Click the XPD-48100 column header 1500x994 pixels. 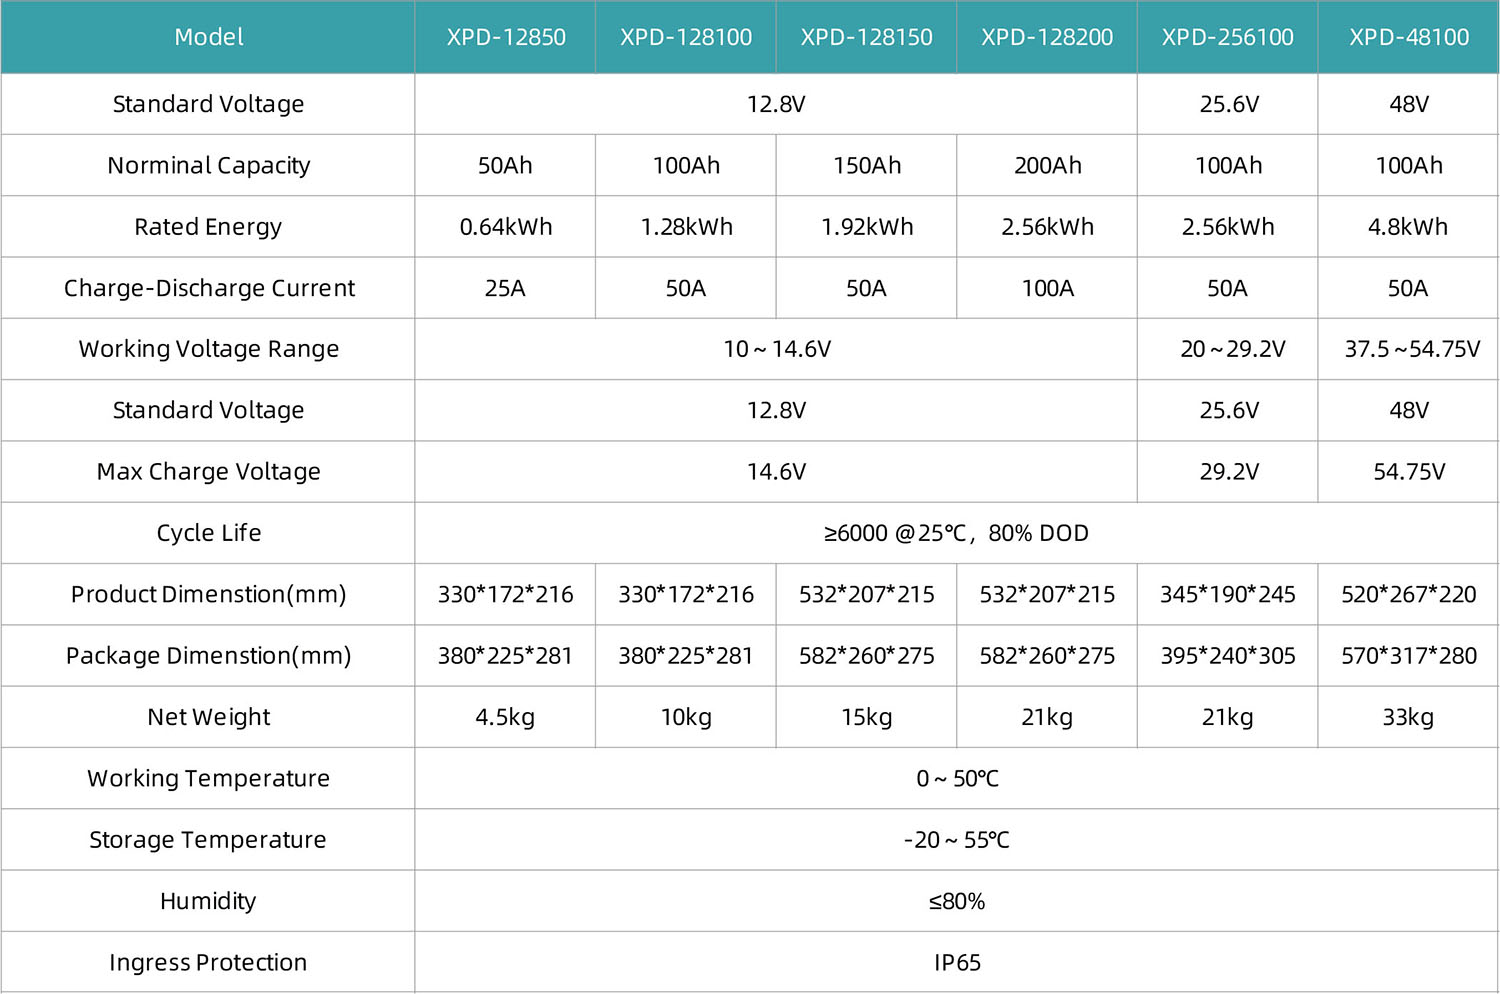tap(1408, 37)
